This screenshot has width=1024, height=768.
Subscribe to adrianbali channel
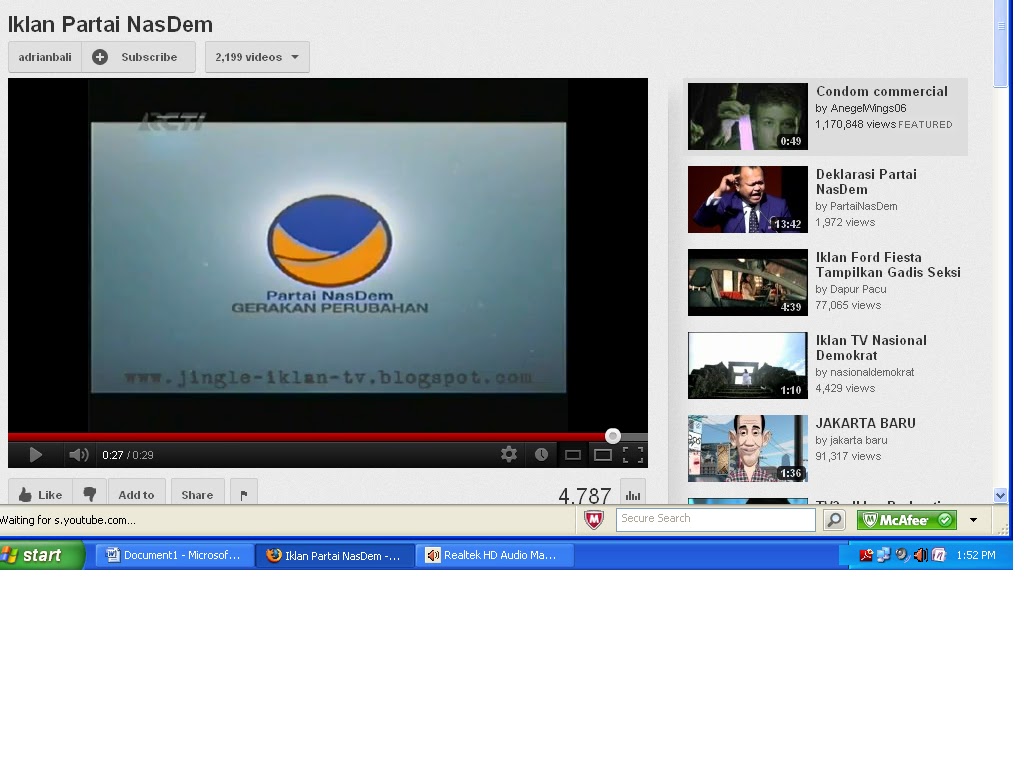point(138,57)
